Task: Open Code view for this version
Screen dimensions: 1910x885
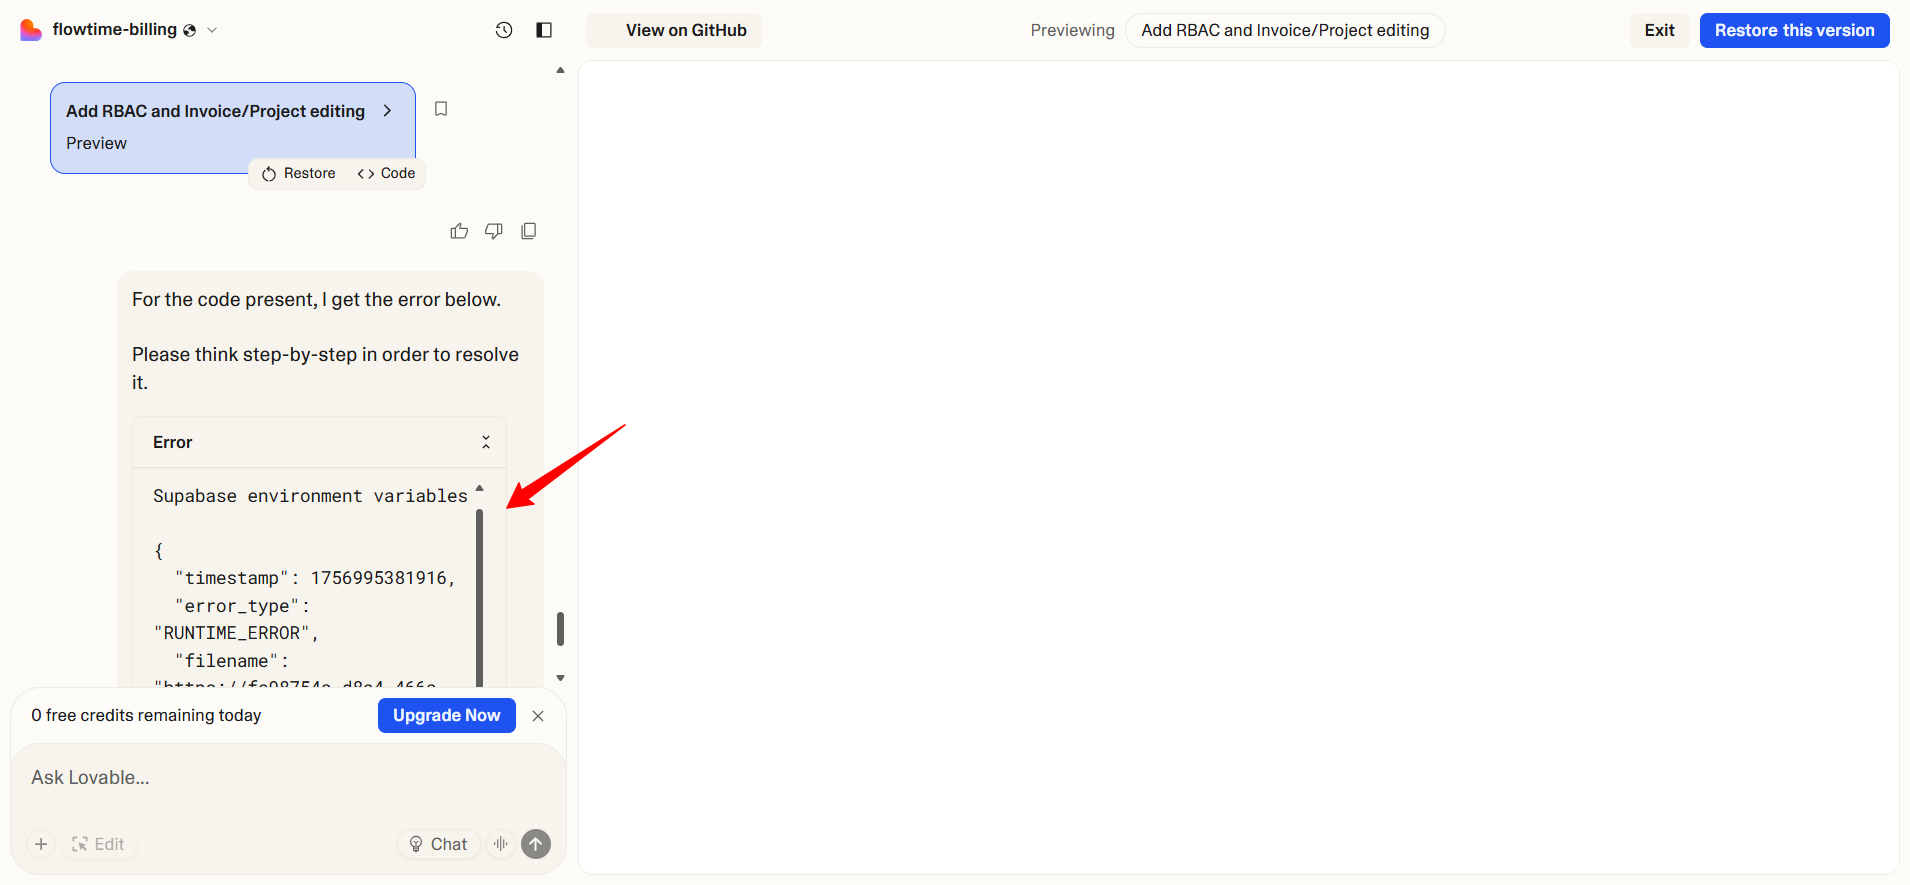Action: point(386,173)
